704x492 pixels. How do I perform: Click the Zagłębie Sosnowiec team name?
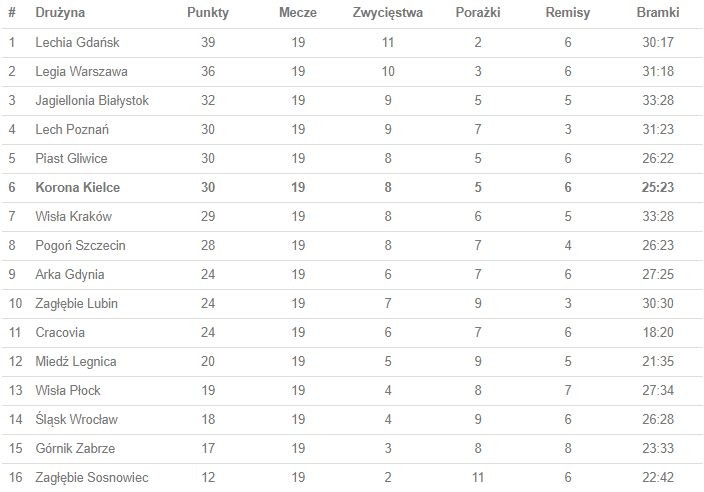pos(92,478)
